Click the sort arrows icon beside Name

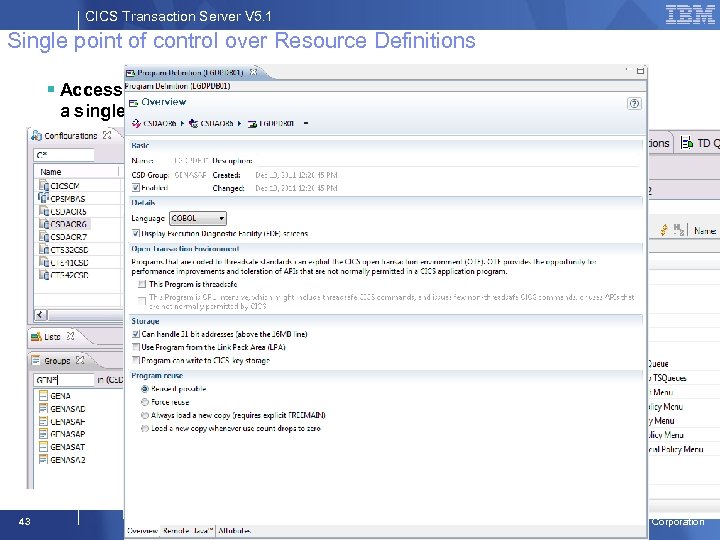664,230
